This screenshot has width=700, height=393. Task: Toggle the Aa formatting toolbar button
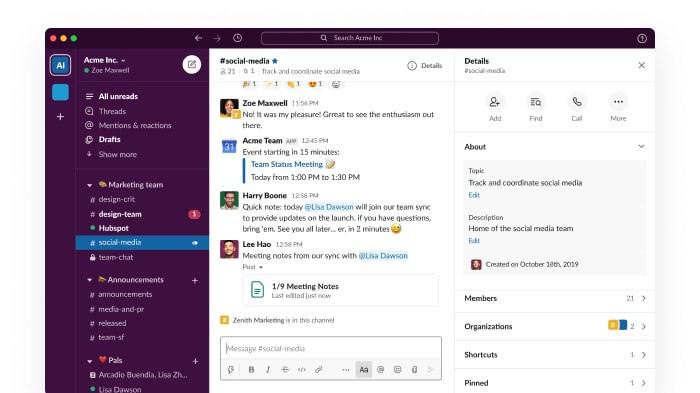click(x=364, y=369)
